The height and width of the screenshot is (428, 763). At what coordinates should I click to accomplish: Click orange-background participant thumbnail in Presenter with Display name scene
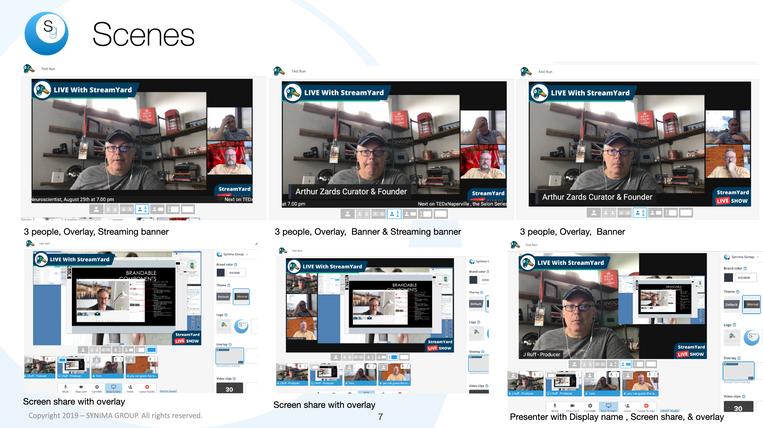(640, 383)
